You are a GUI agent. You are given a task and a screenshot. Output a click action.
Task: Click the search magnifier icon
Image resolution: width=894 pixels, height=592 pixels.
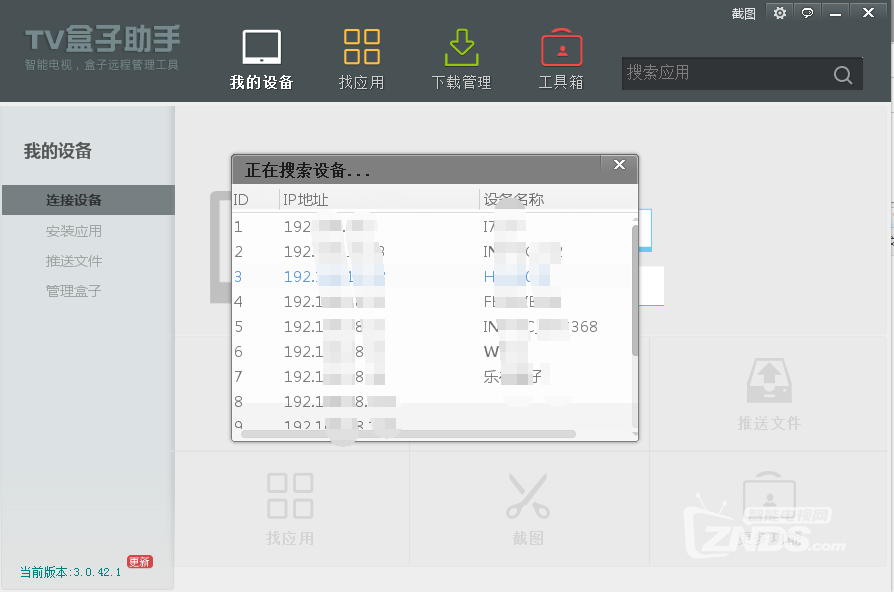843,75
